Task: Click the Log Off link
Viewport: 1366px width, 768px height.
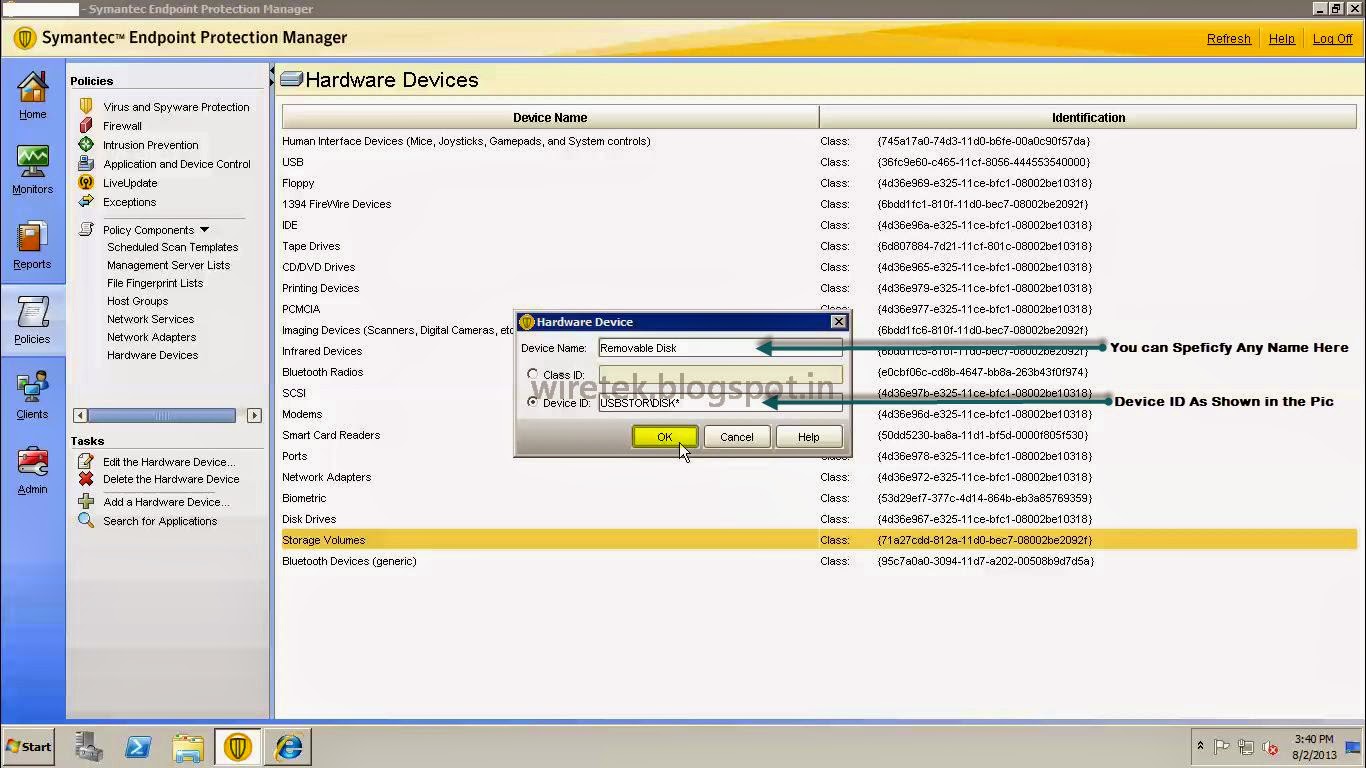Action: tap(1332, 39)
